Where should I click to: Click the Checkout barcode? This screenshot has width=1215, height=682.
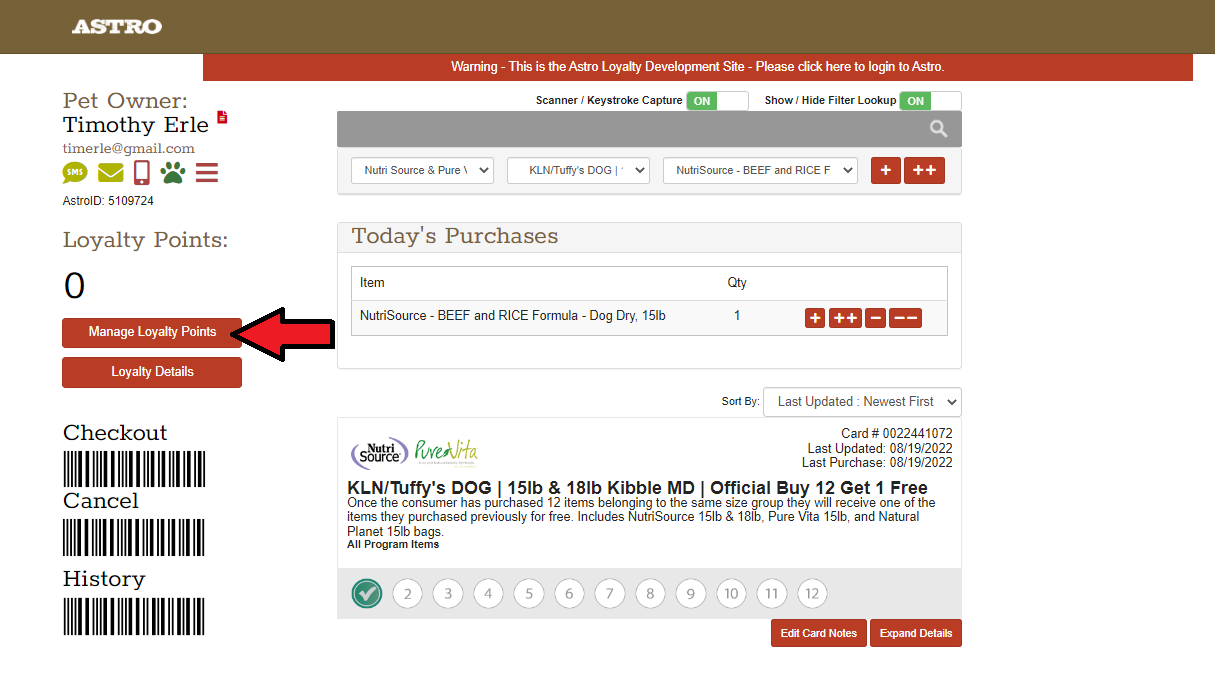tap(134, 468)
